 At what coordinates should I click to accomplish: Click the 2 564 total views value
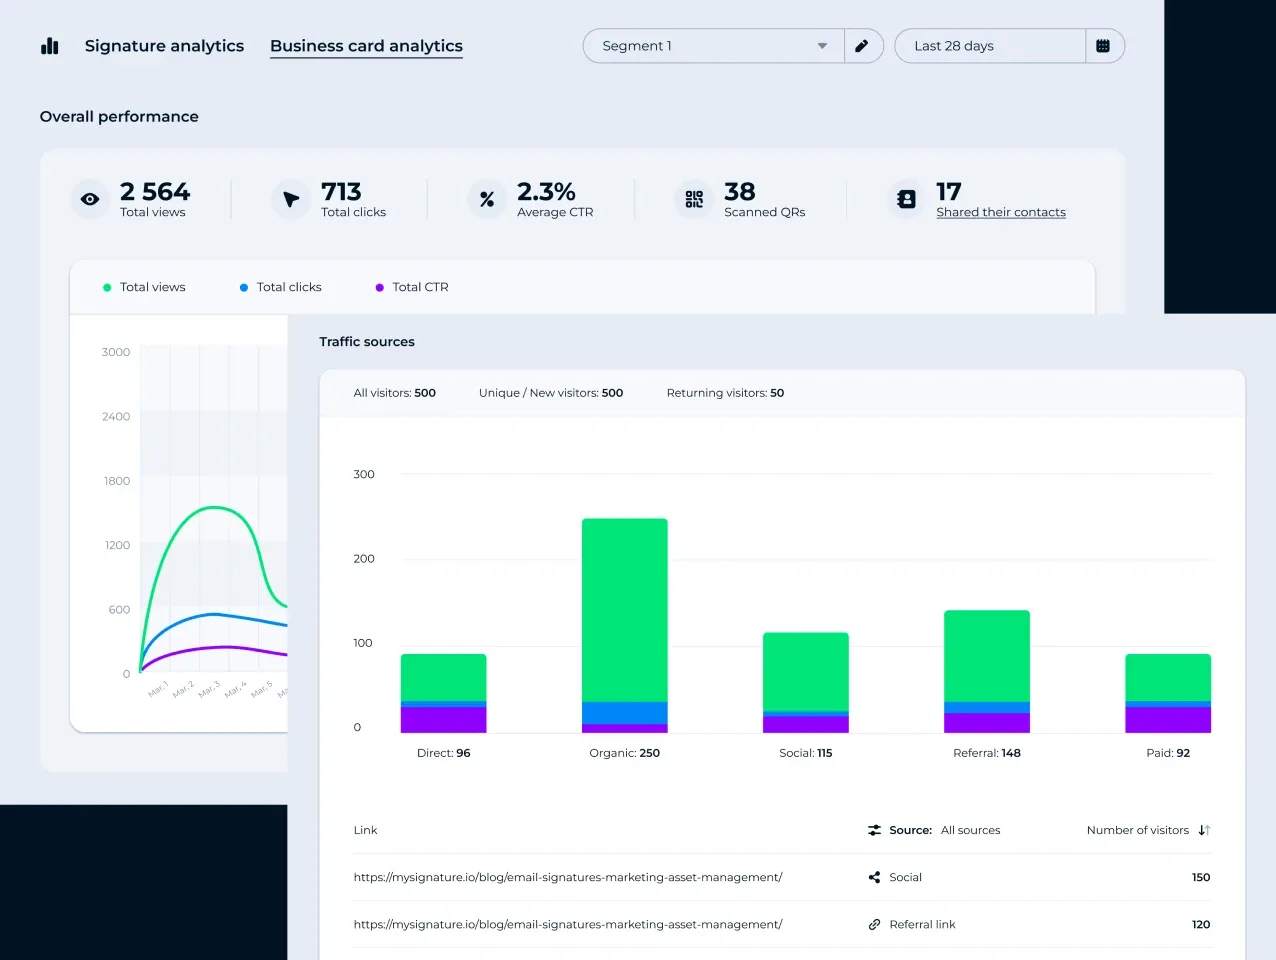coord(155,191)
